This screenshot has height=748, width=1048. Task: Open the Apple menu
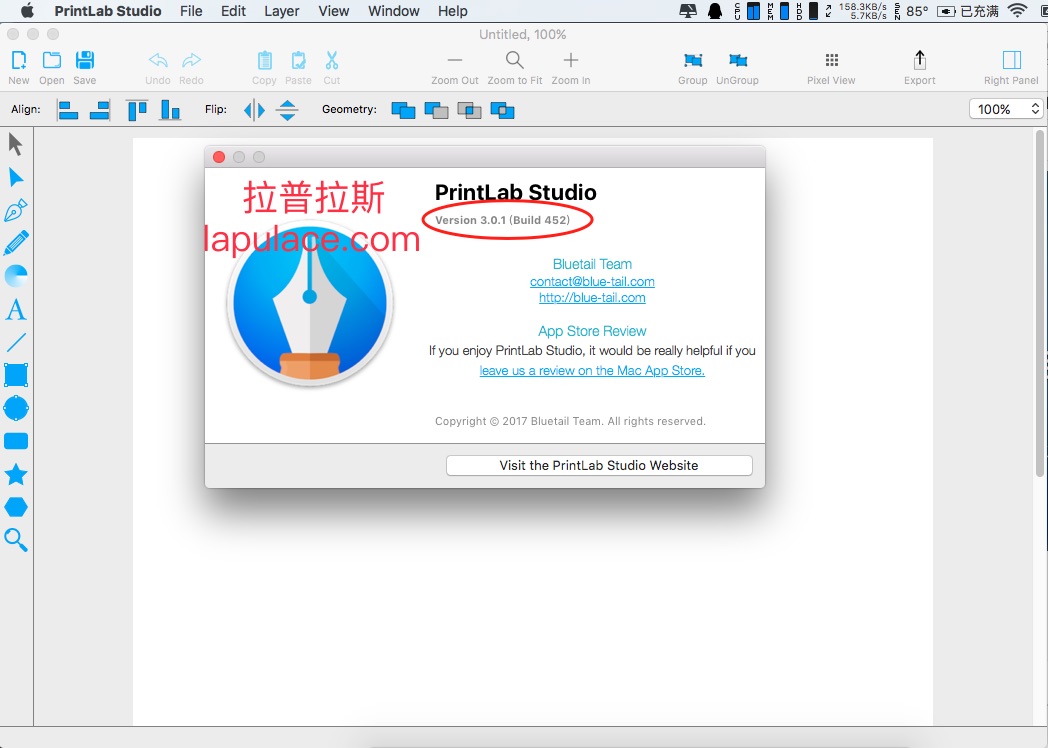click(x=27, y=11)
